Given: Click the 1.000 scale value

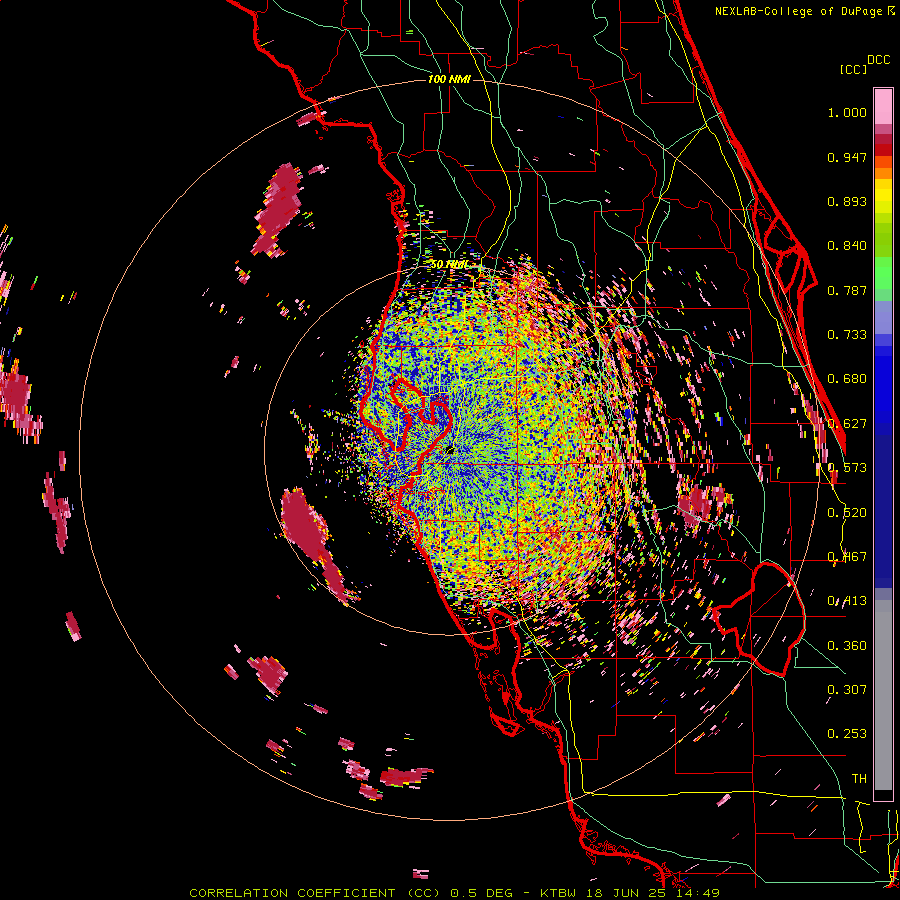Looking at the screenshot, I should point(847,112).
